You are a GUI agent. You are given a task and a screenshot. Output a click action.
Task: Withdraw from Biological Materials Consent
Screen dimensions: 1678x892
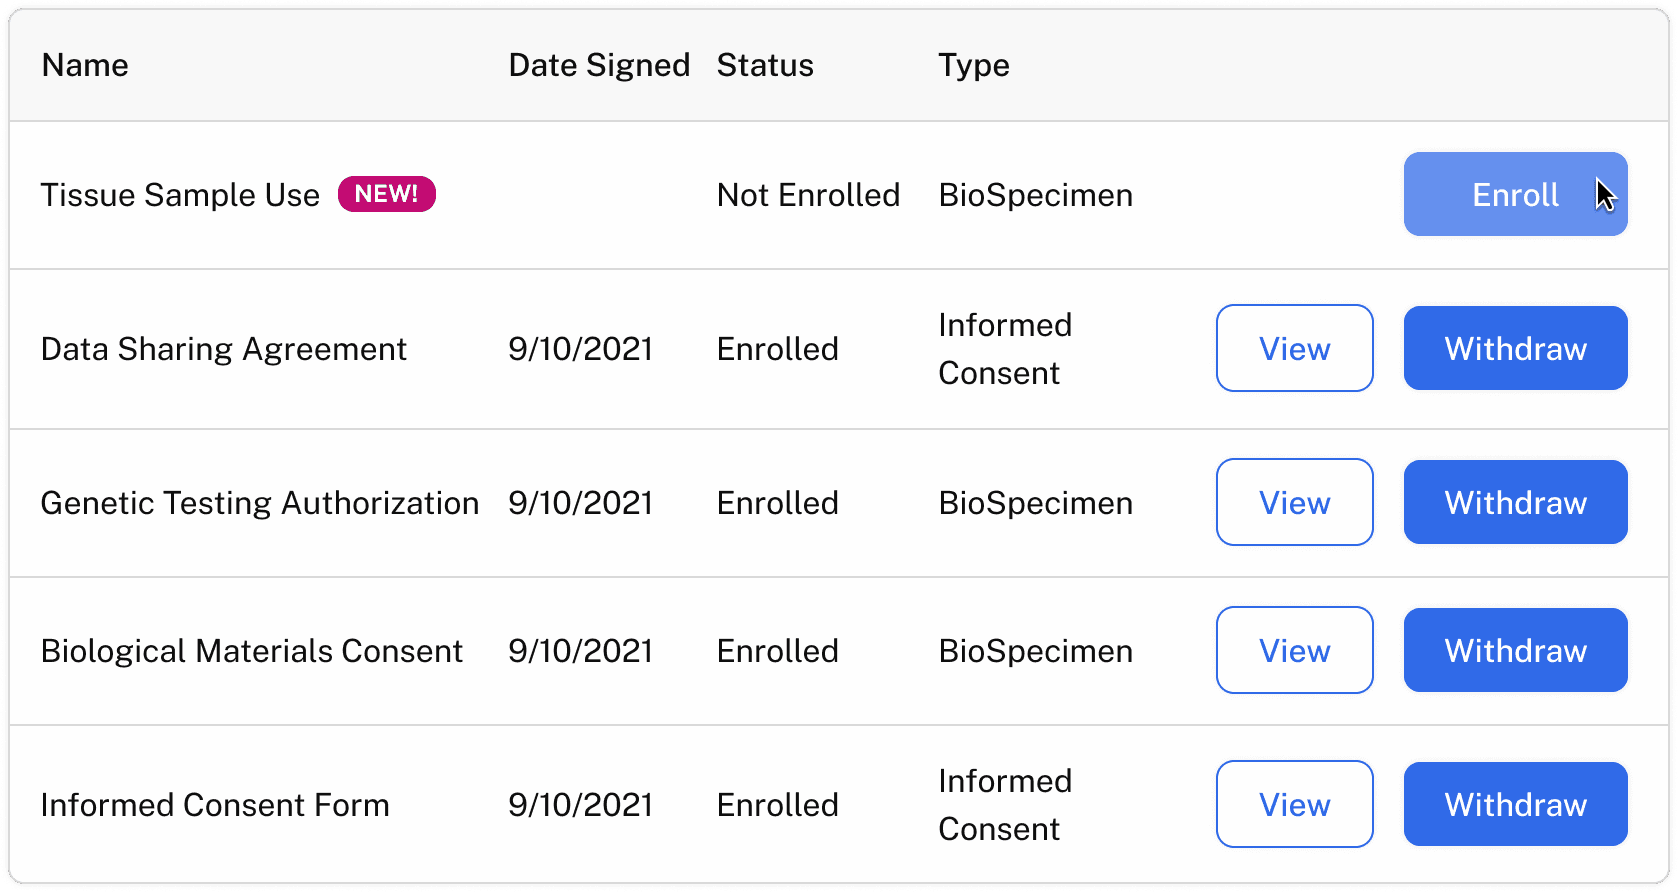point(1515,651)
